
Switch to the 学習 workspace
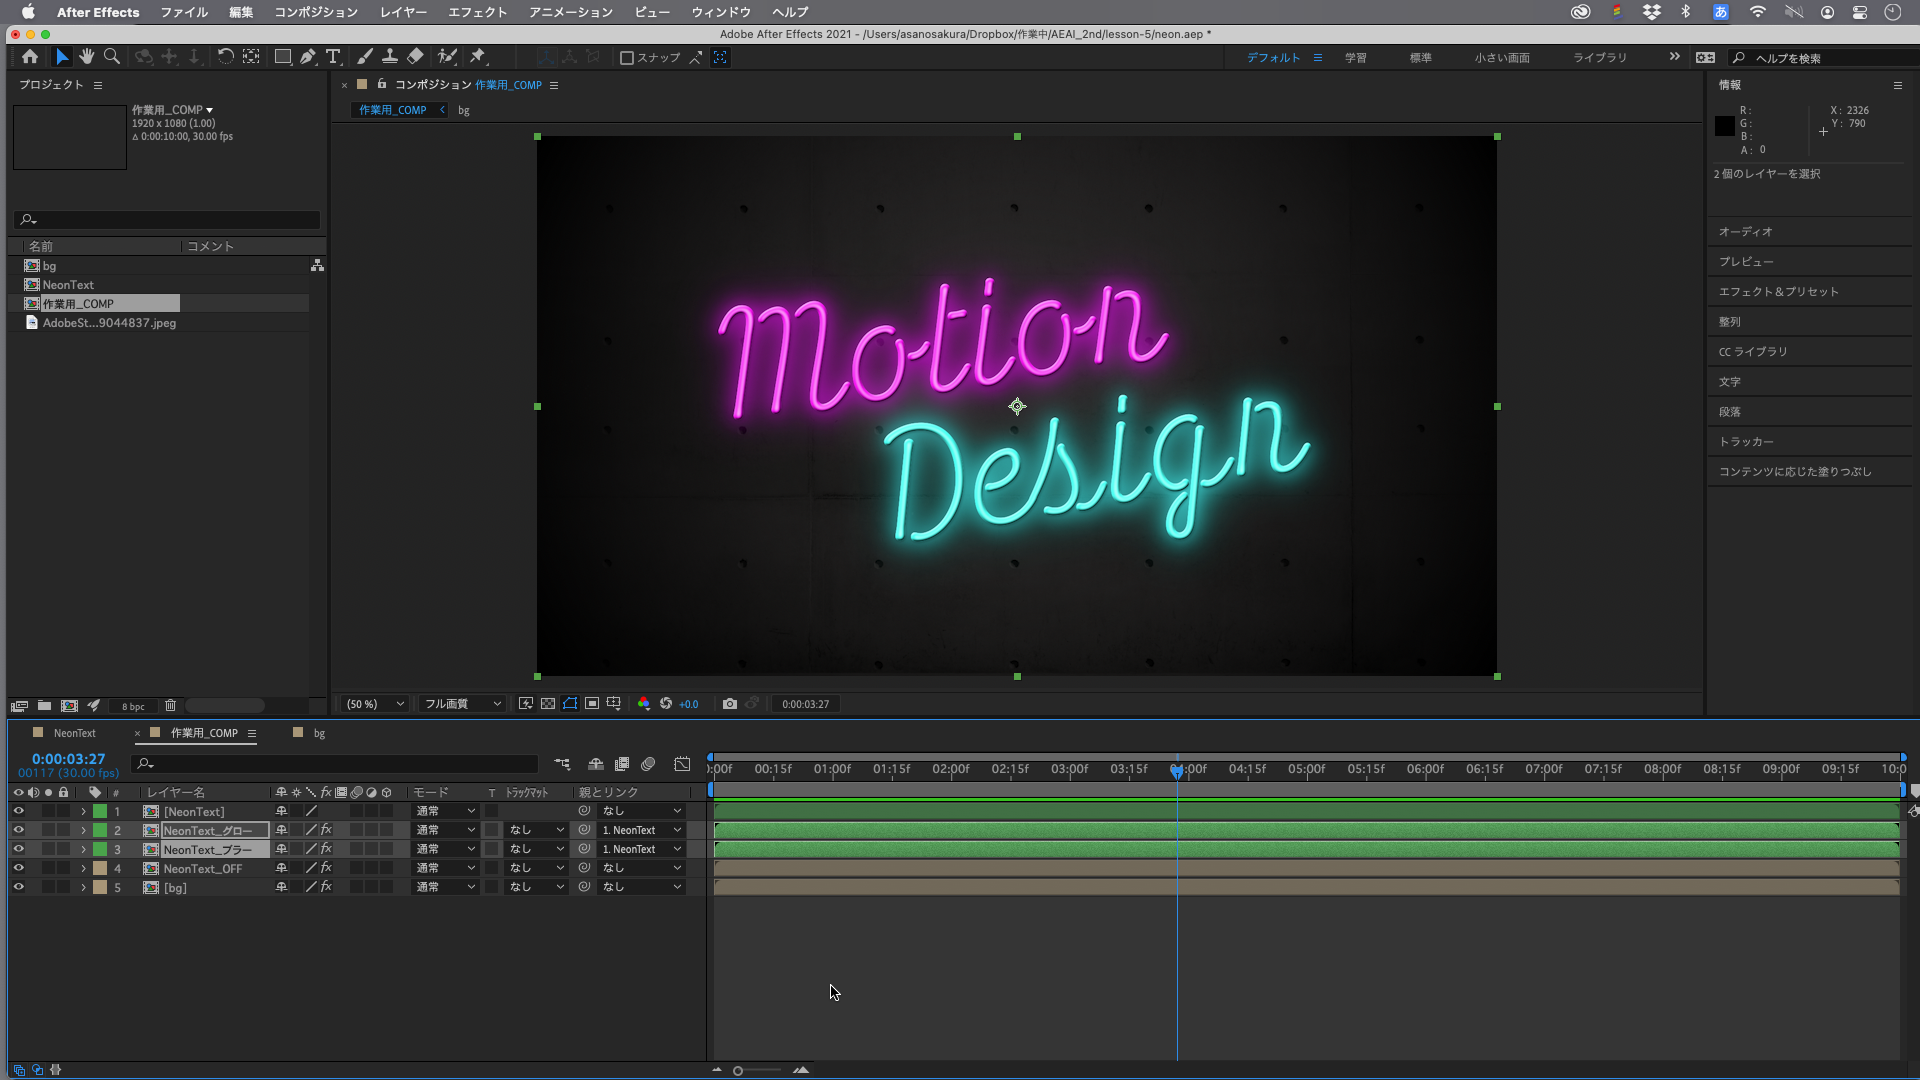click(x=1355, y=58)
